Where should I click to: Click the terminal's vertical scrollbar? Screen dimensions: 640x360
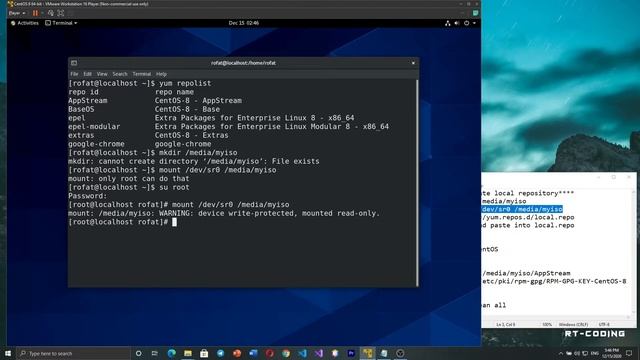[x=417, y=183]
